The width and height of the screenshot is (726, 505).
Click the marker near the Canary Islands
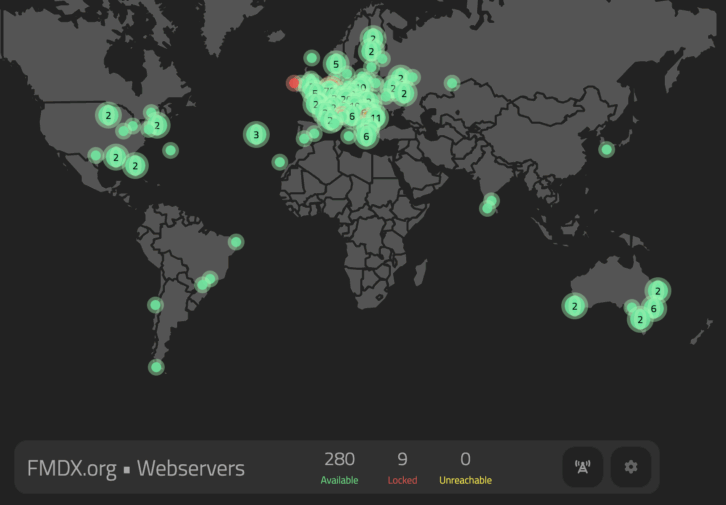[280, 162]
